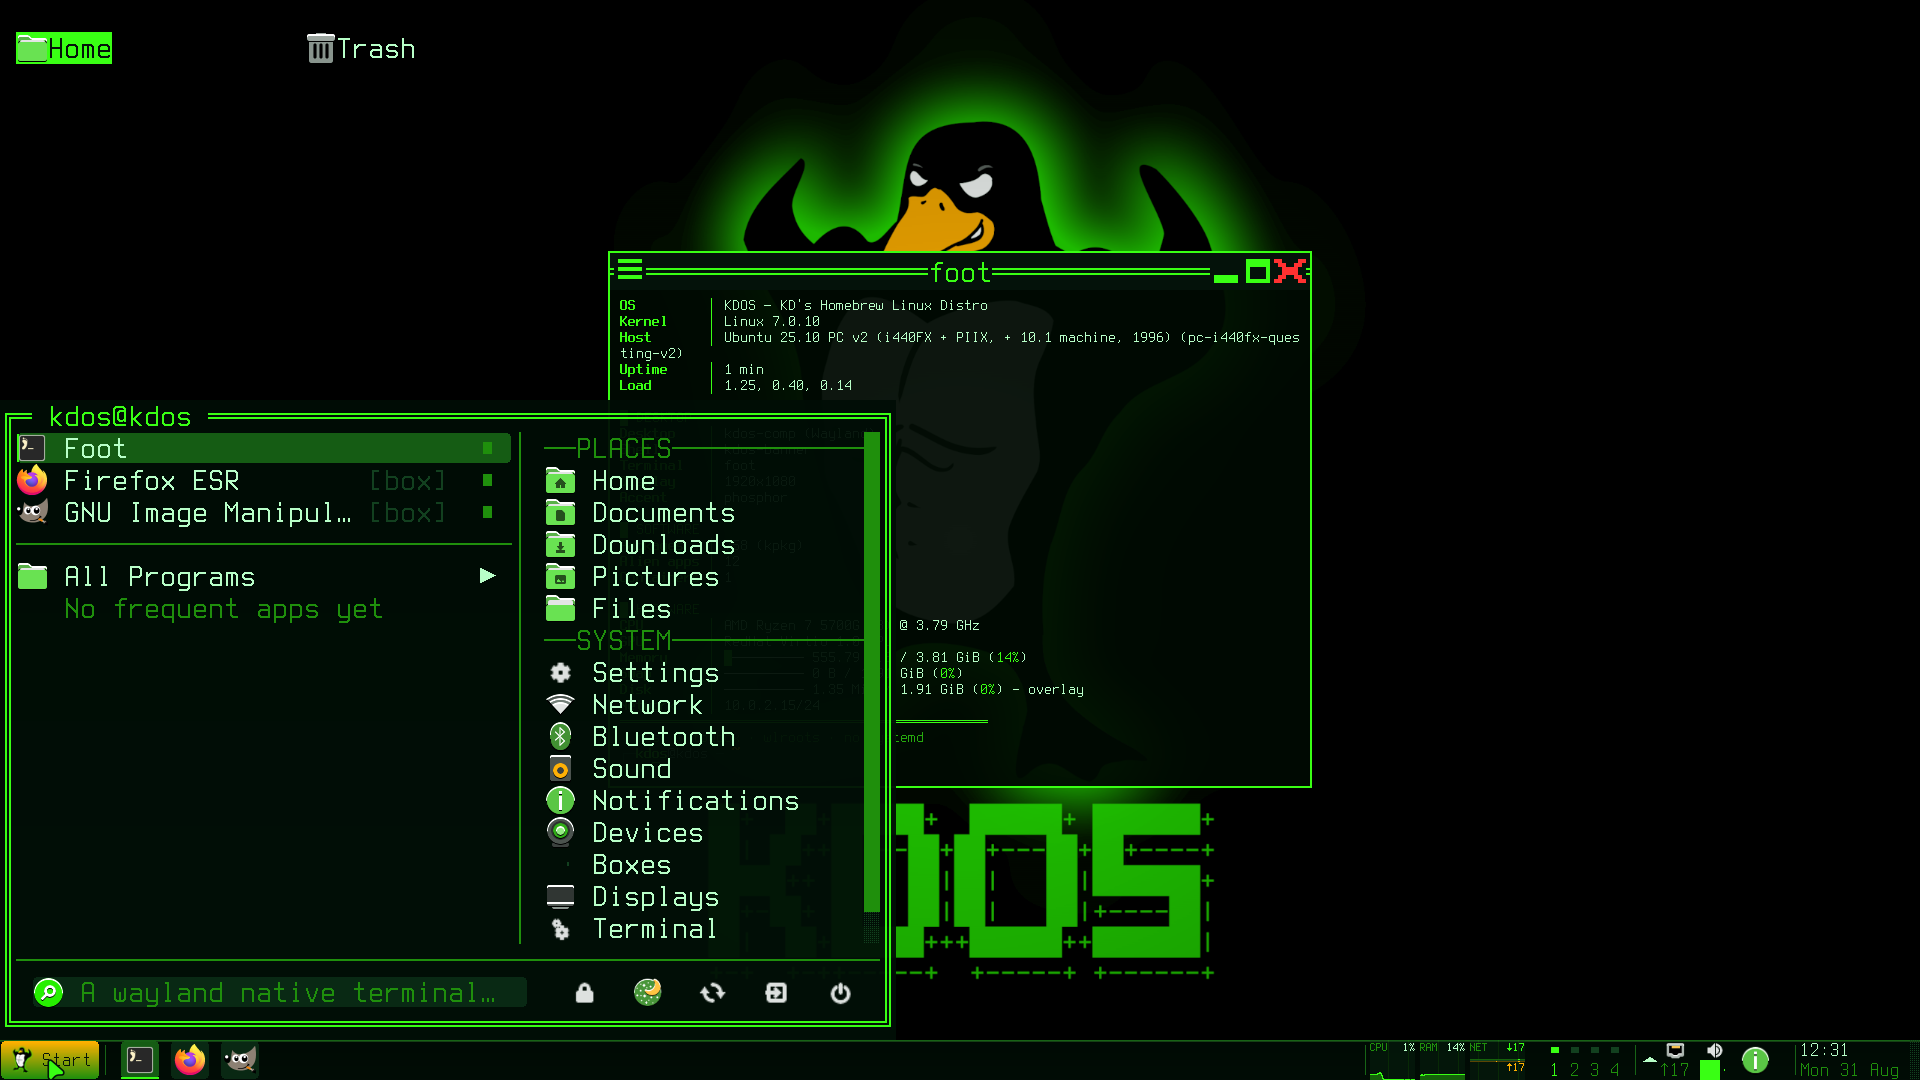The width and height of the screenshot is (1920, 1080).
Task: Click the search magnifier icon
Action: pyautogui.click(x=48, y=992)
